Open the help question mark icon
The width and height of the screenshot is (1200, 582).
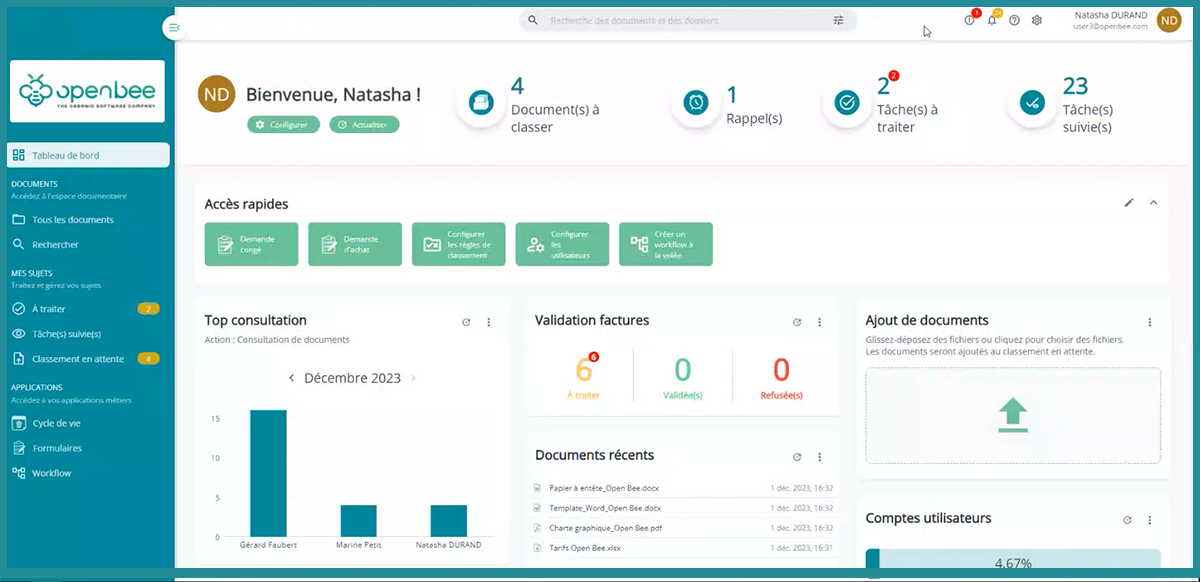tap(1014, 21)
